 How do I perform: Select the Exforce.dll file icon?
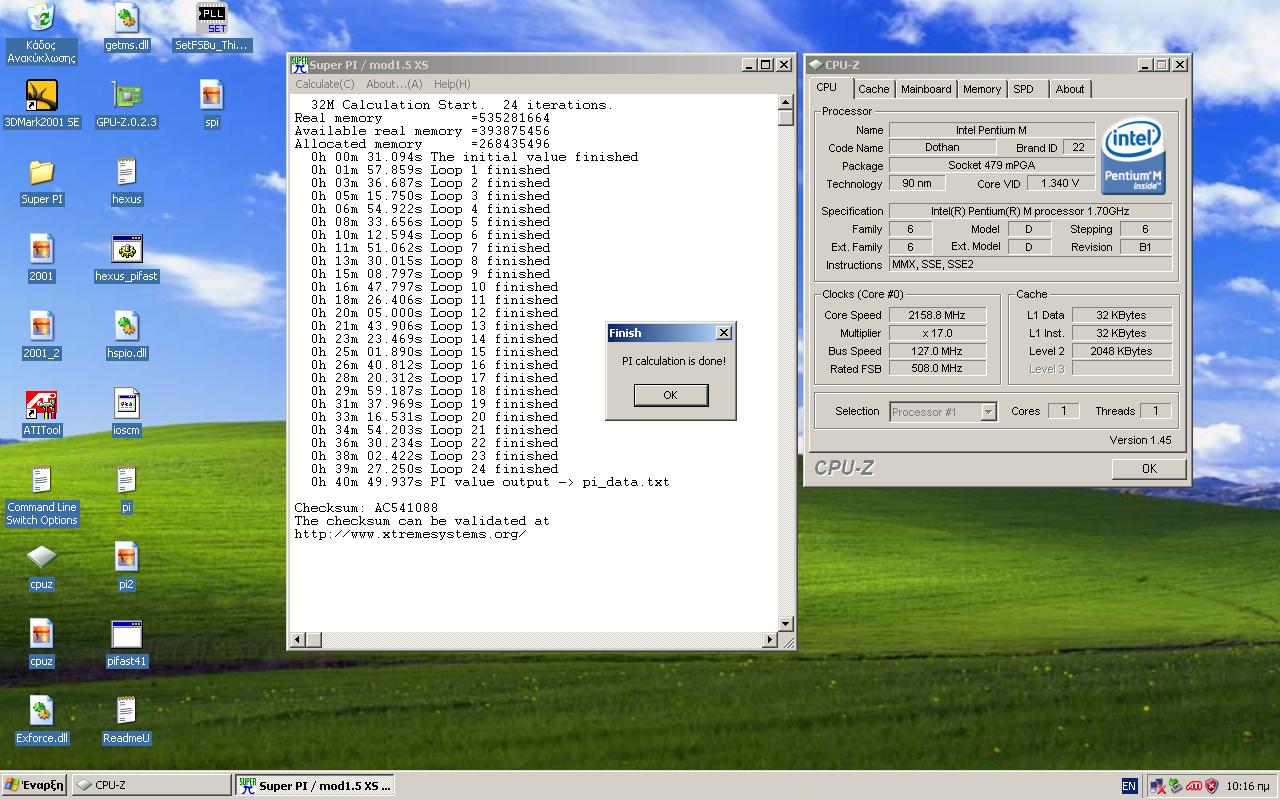point(41,720)
